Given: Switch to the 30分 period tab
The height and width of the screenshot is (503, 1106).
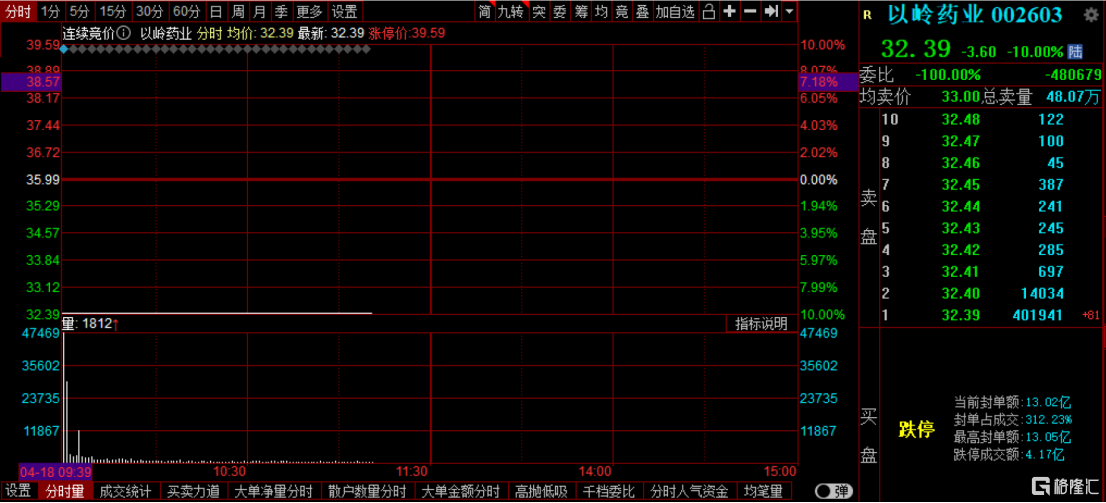Looking at the screenshot, I should tap(149, 11).
